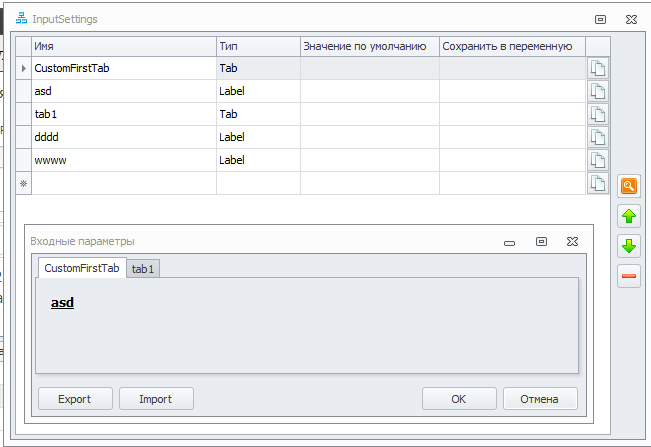
Task: Click the InputSettings window icon
Action: [x=21, y=19]
